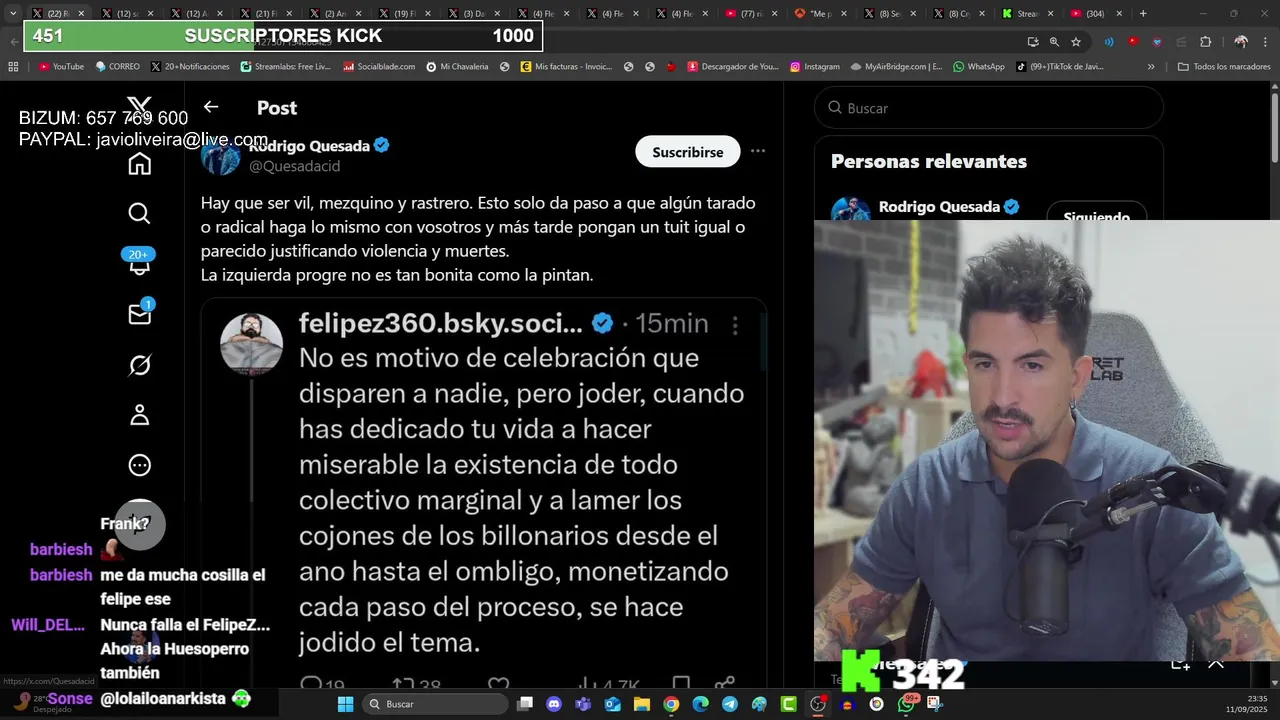Image resolution: width=1280 pixels, height=720 pixels.
Task: Go back with the Post arrow
Action: 211,107
